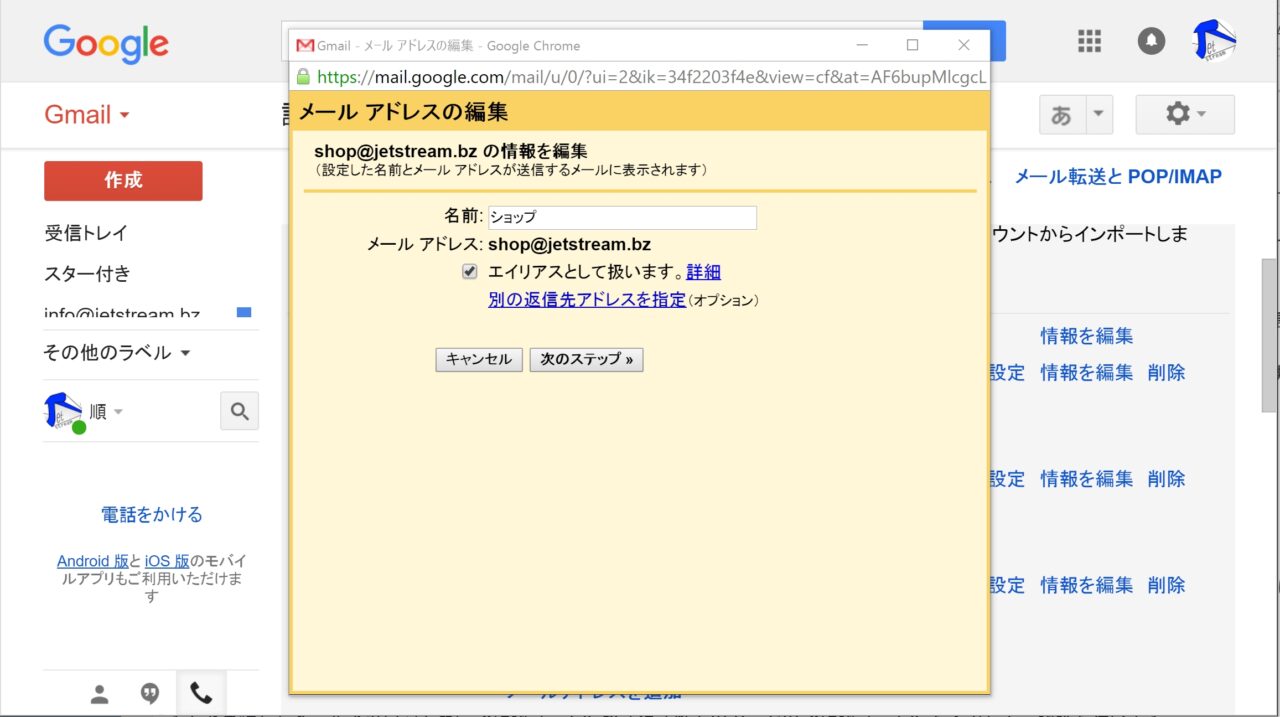Click the キャンセル button
Image resolution: width=1280 pixels, height=717 pixels.
pyautogui.click(x=479, y=360)
